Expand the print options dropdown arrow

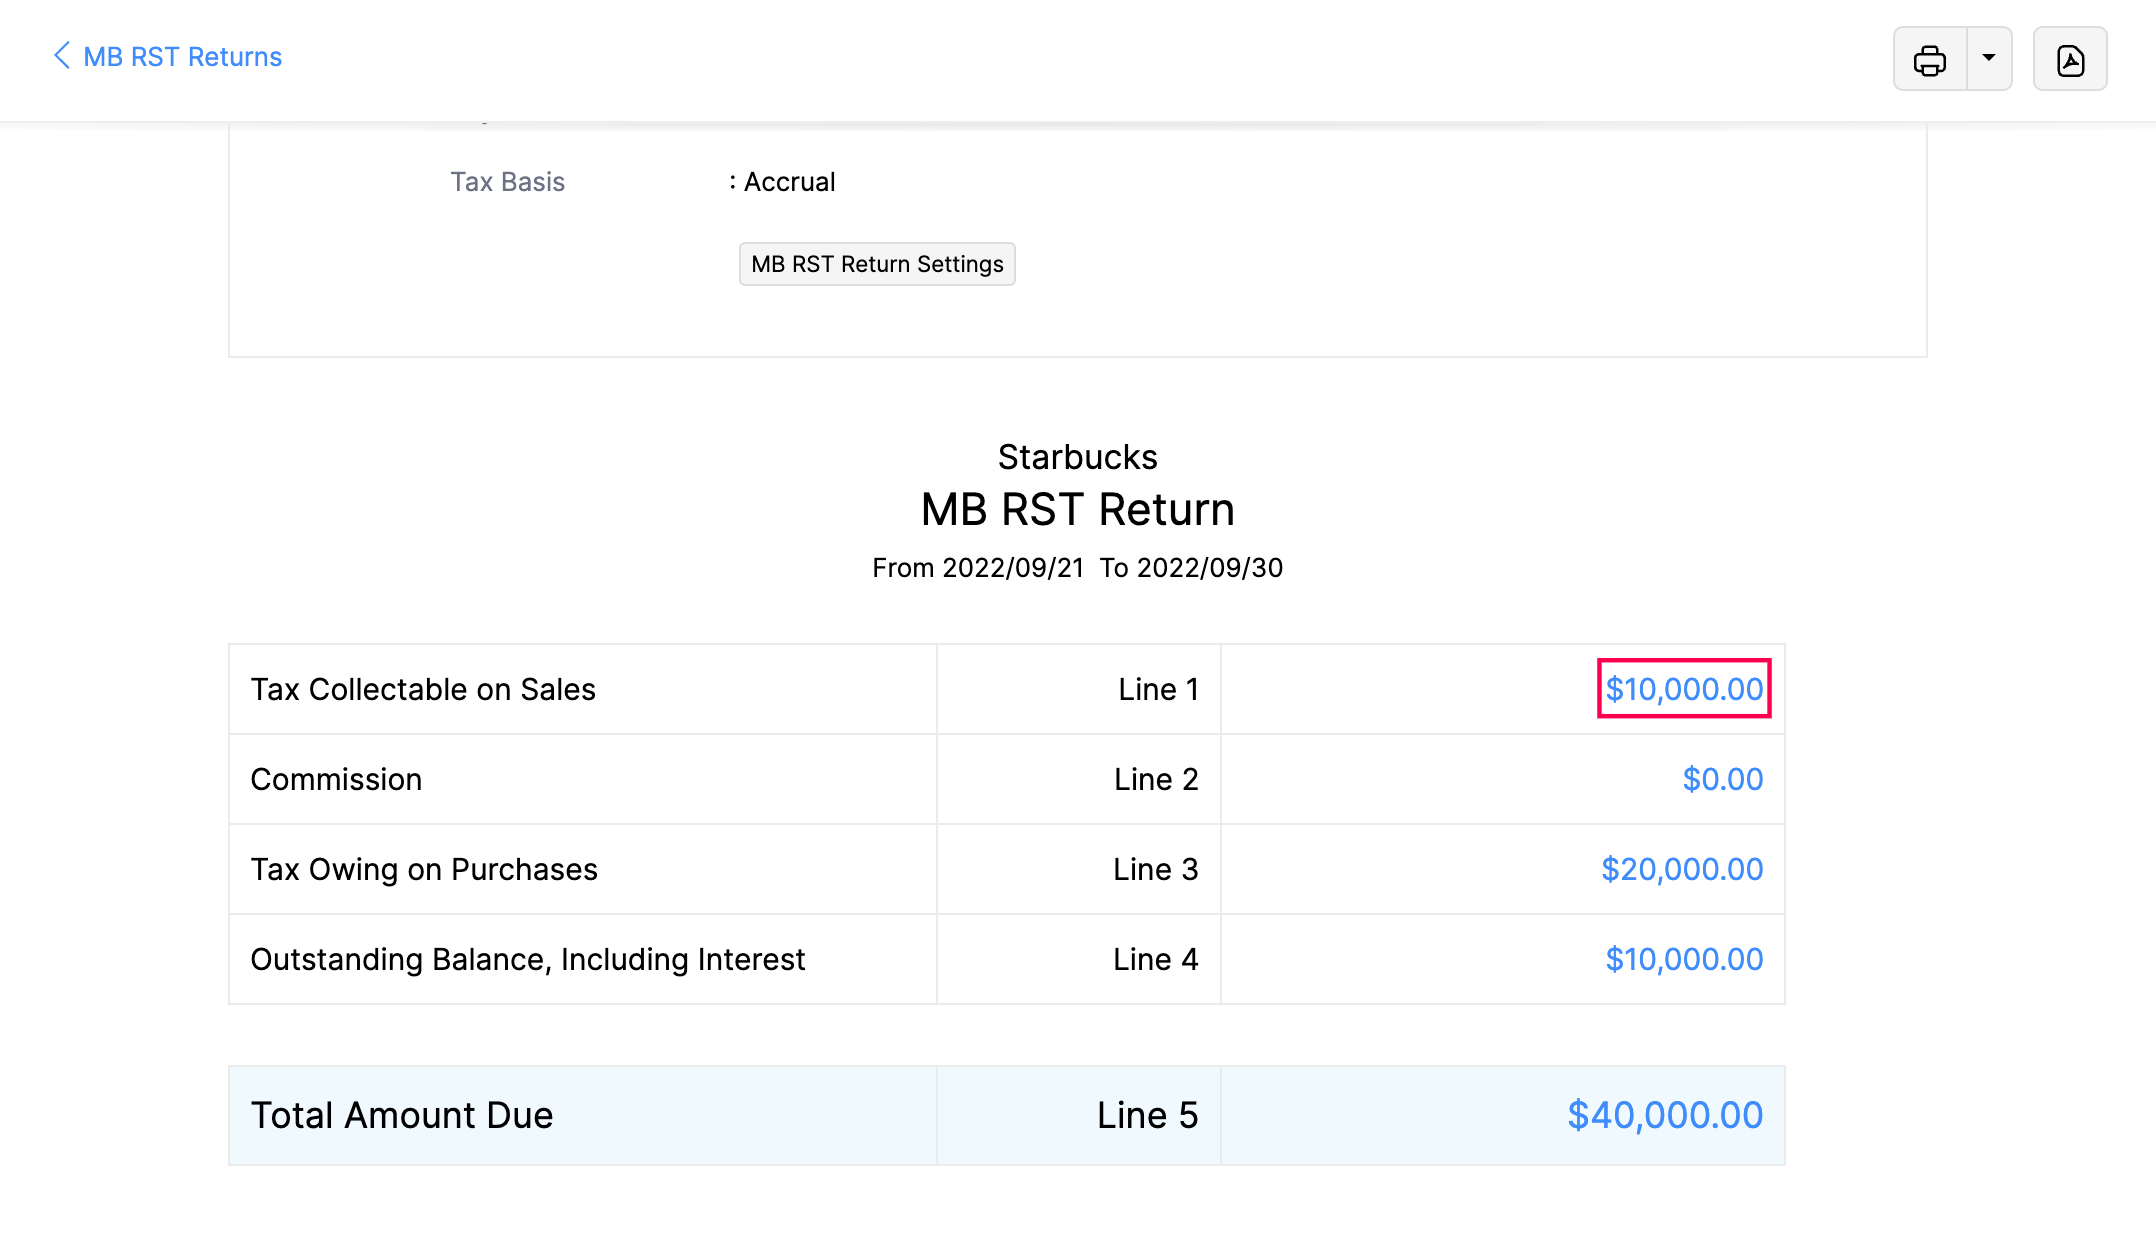[x=1989, y=58]
